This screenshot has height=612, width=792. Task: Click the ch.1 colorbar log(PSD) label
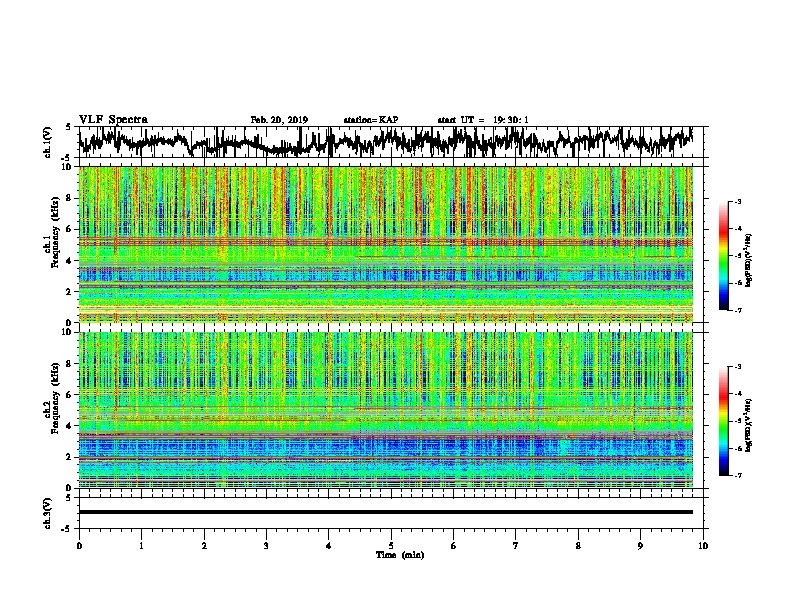click(x=749, y=261)
